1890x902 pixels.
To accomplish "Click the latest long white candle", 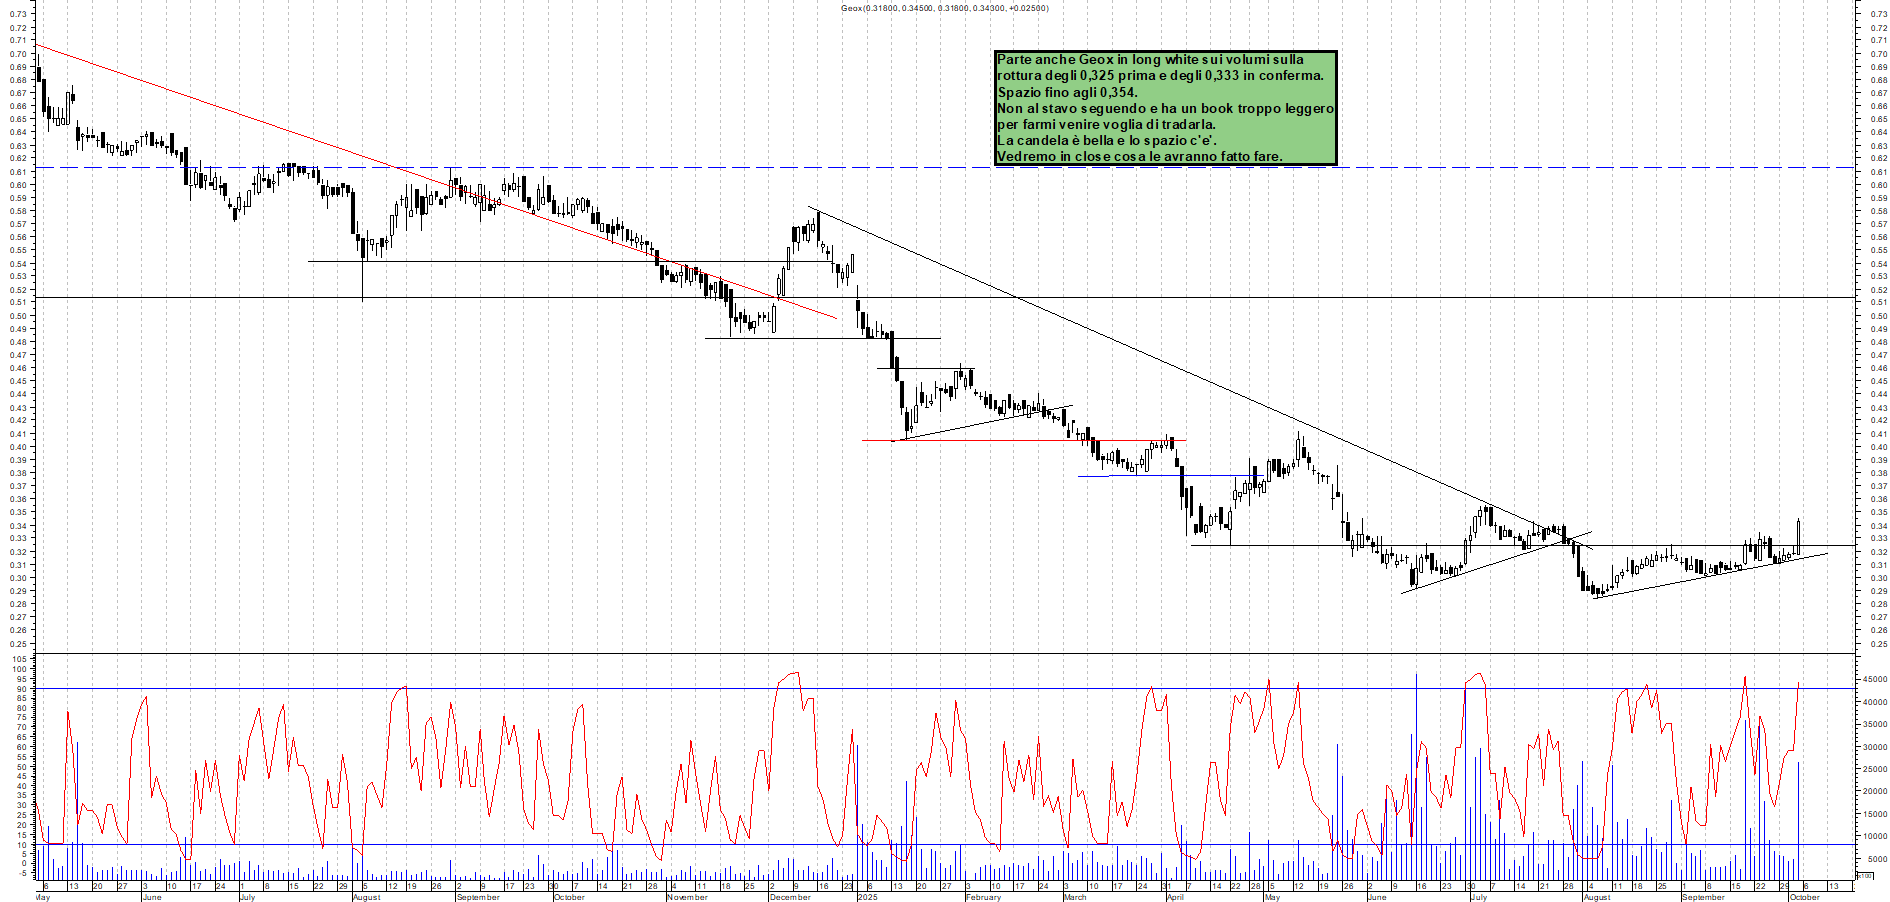I will click(1798, 536).
